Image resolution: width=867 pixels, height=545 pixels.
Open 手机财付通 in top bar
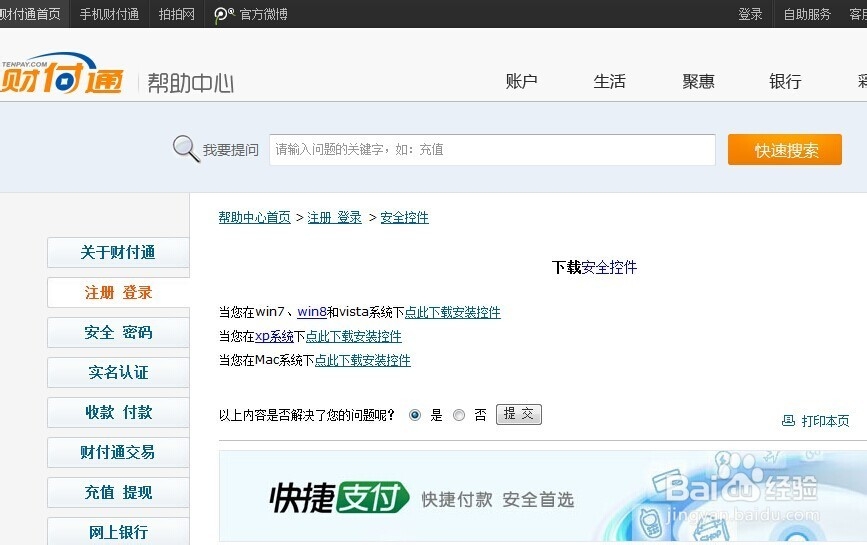[109, 14]
